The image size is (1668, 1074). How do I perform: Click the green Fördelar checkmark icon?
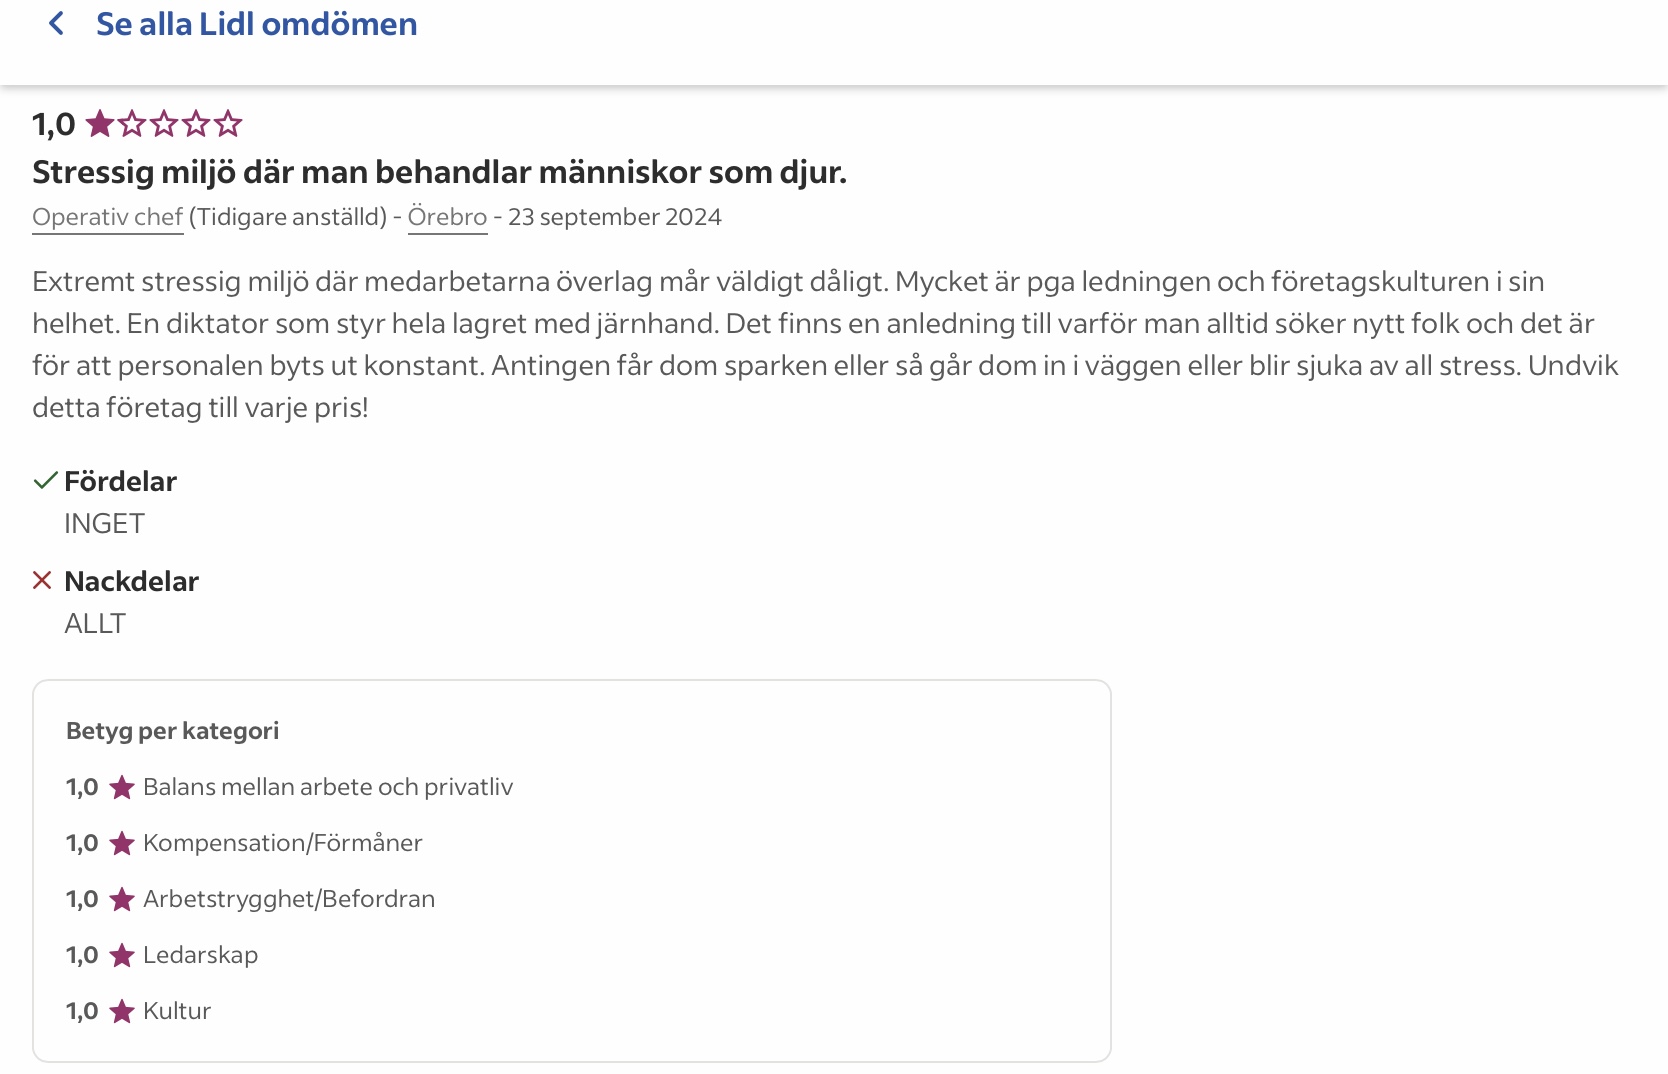coord(45,481)
